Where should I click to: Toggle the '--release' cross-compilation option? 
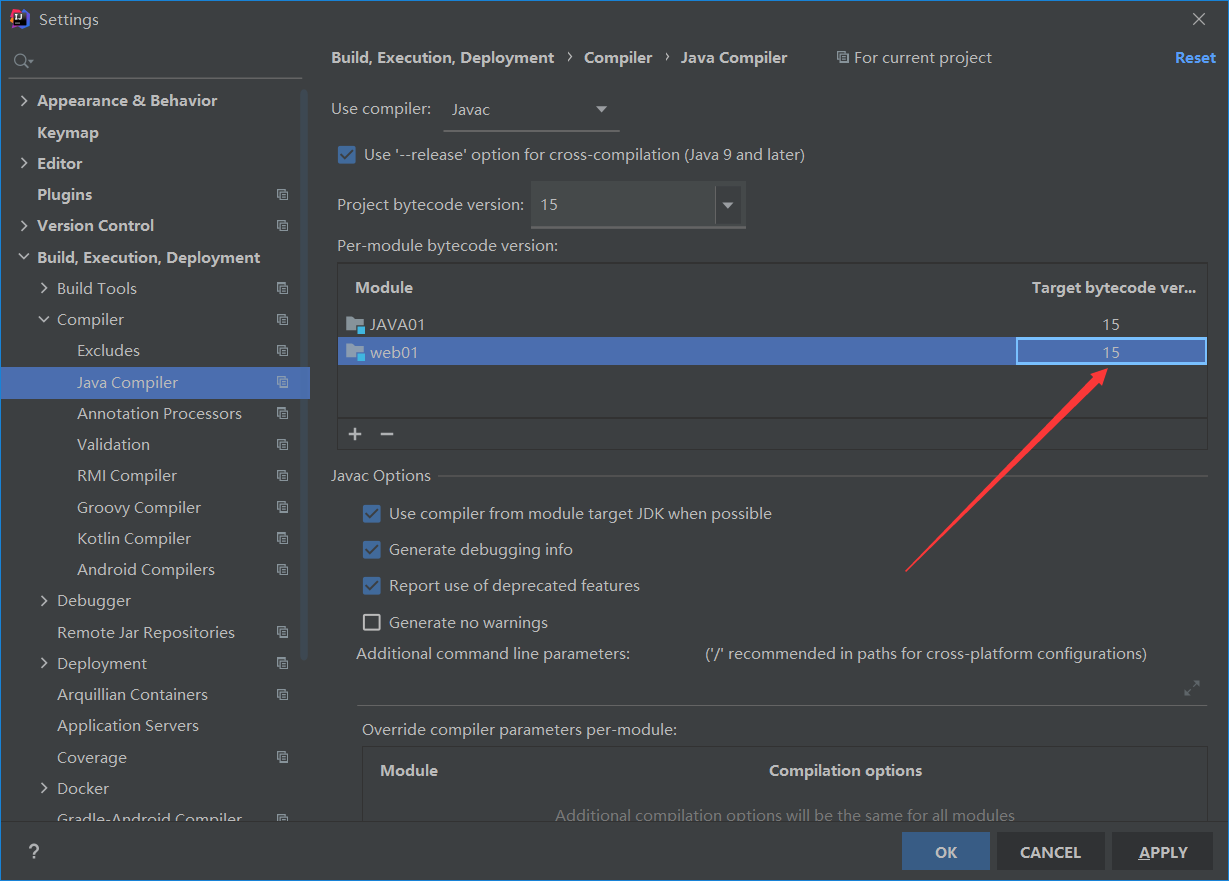pos(347,155)
